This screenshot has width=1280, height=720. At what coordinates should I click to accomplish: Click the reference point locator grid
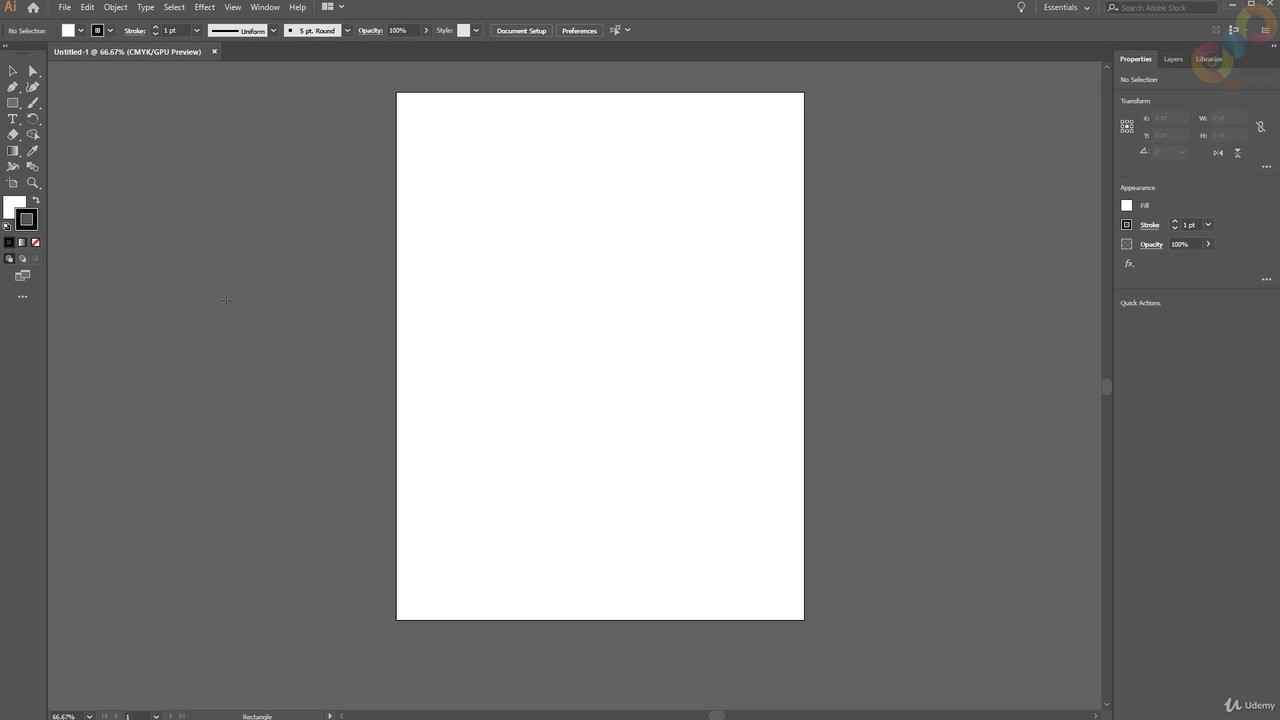pos(1127,126)
